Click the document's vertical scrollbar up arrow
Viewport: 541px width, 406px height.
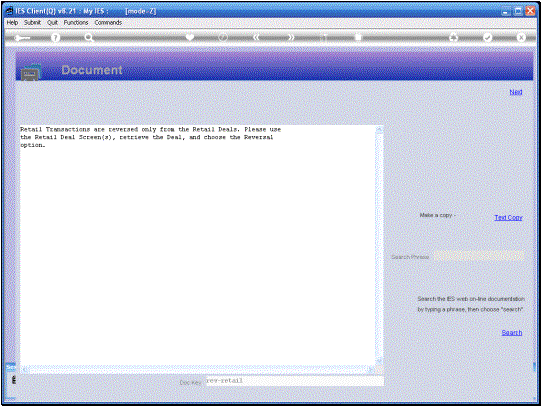(x=379, y=130)
